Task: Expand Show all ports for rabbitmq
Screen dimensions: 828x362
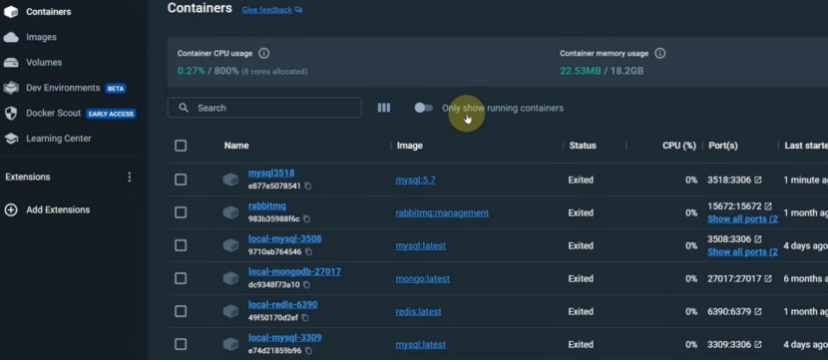Action: [742, 219]
